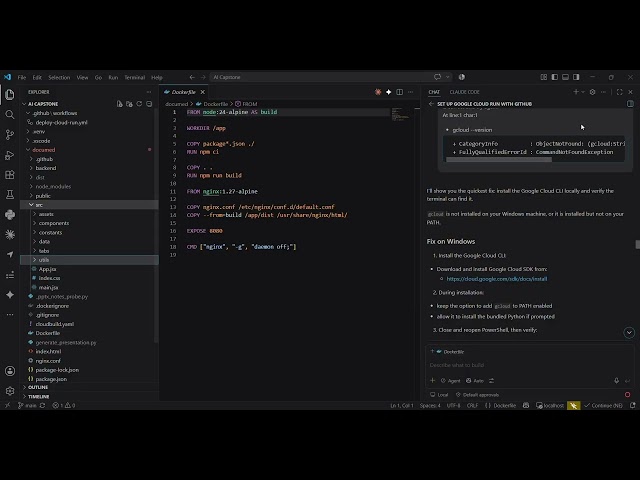Image resolution: width=640 pixels, height=480 pixels.
Task: Open the Run and Debug view
Action: coord(10,155)
